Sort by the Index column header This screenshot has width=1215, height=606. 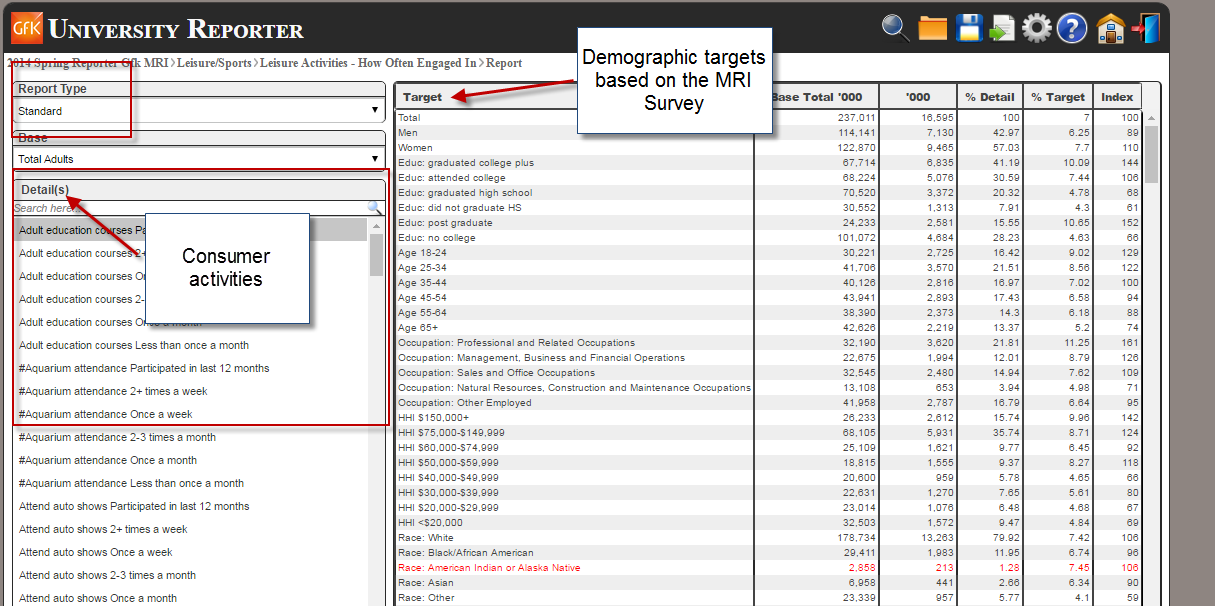coord(1117,97)
